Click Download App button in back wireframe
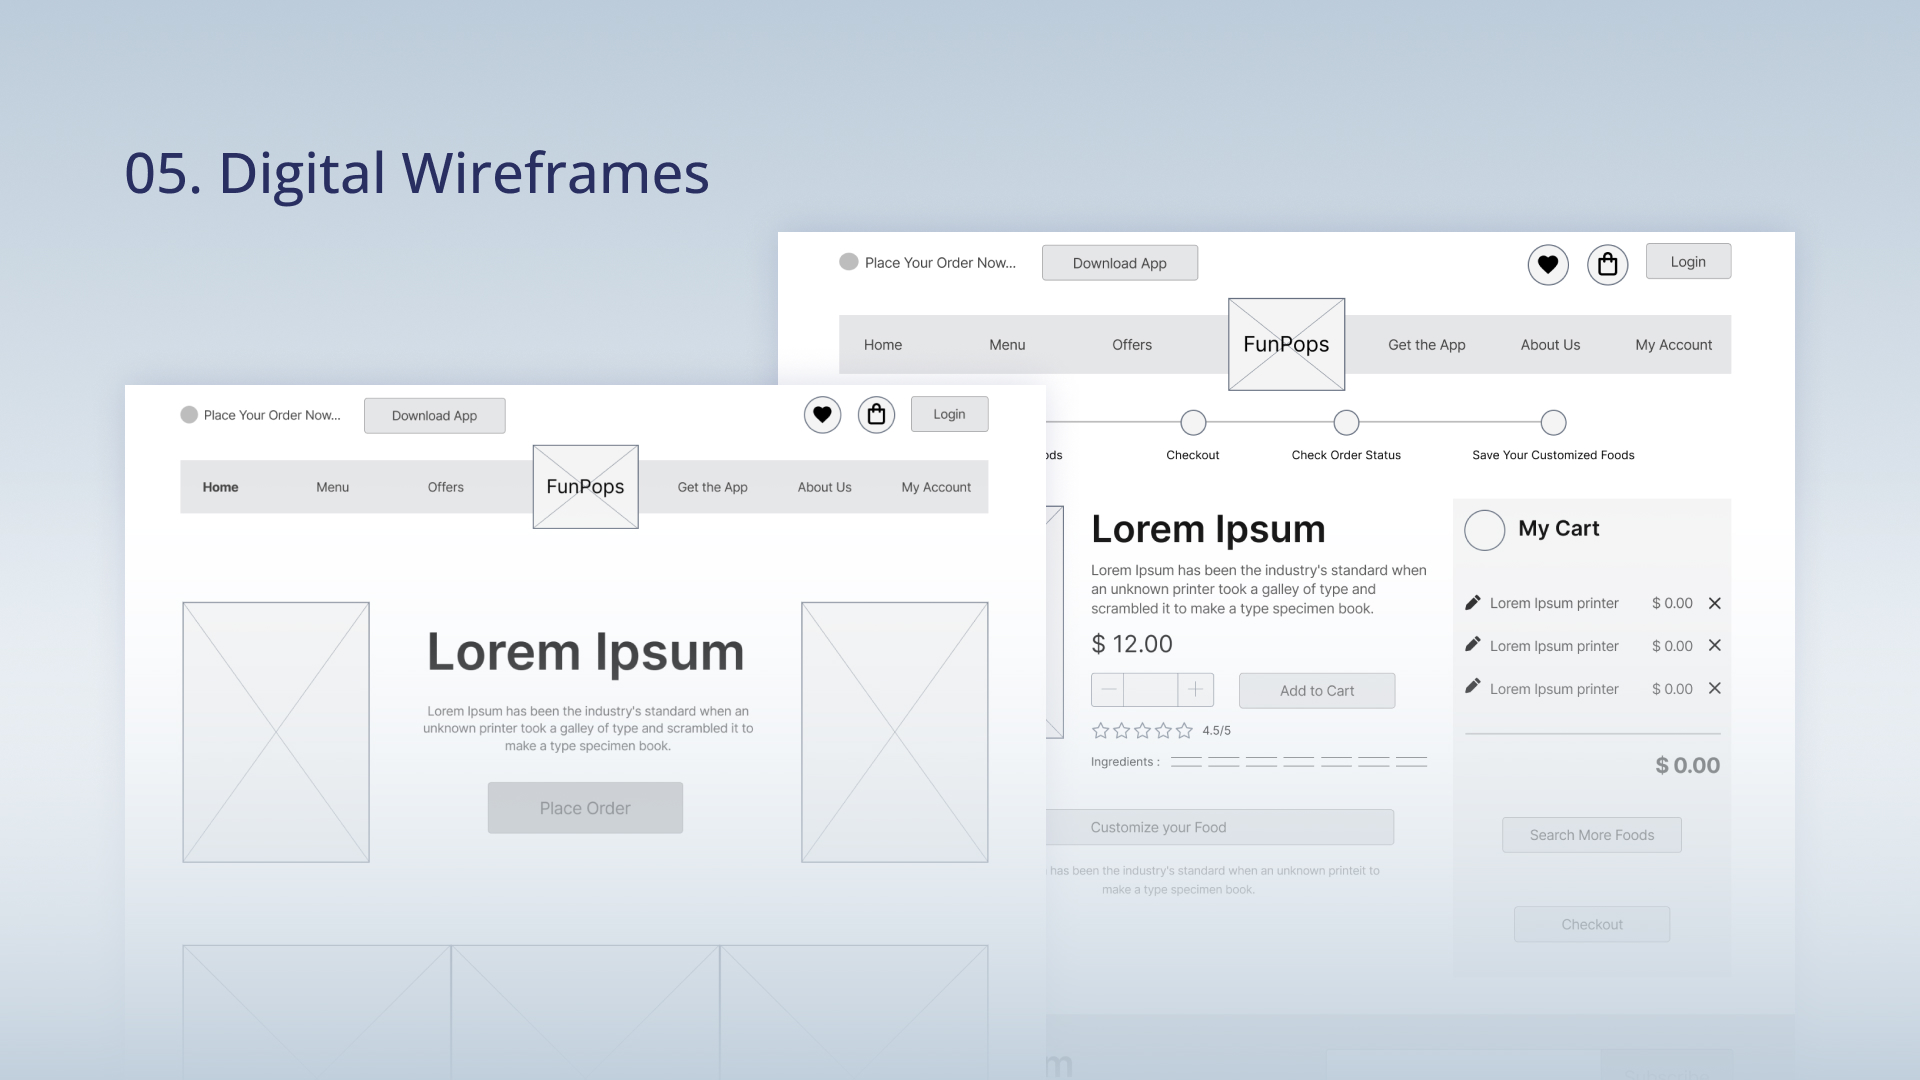Image resolution: width=1920 pixels, height=1080 pixels. click(1120, 263)
